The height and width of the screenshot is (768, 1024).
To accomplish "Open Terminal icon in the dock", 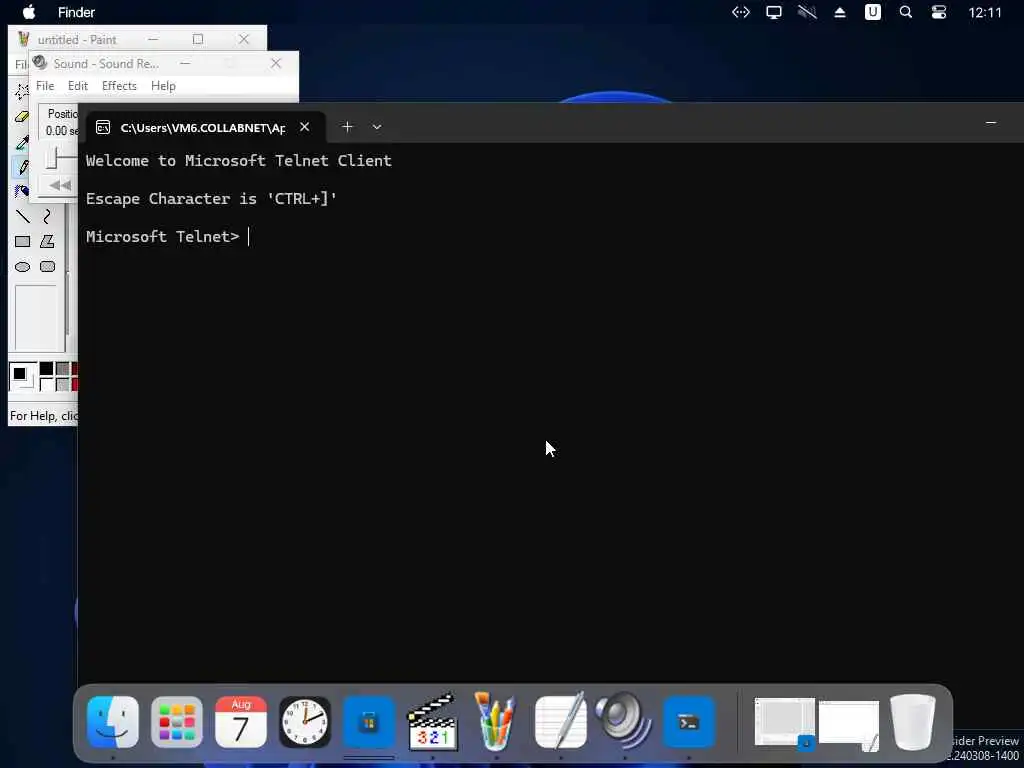I will [x=689, y=722].
